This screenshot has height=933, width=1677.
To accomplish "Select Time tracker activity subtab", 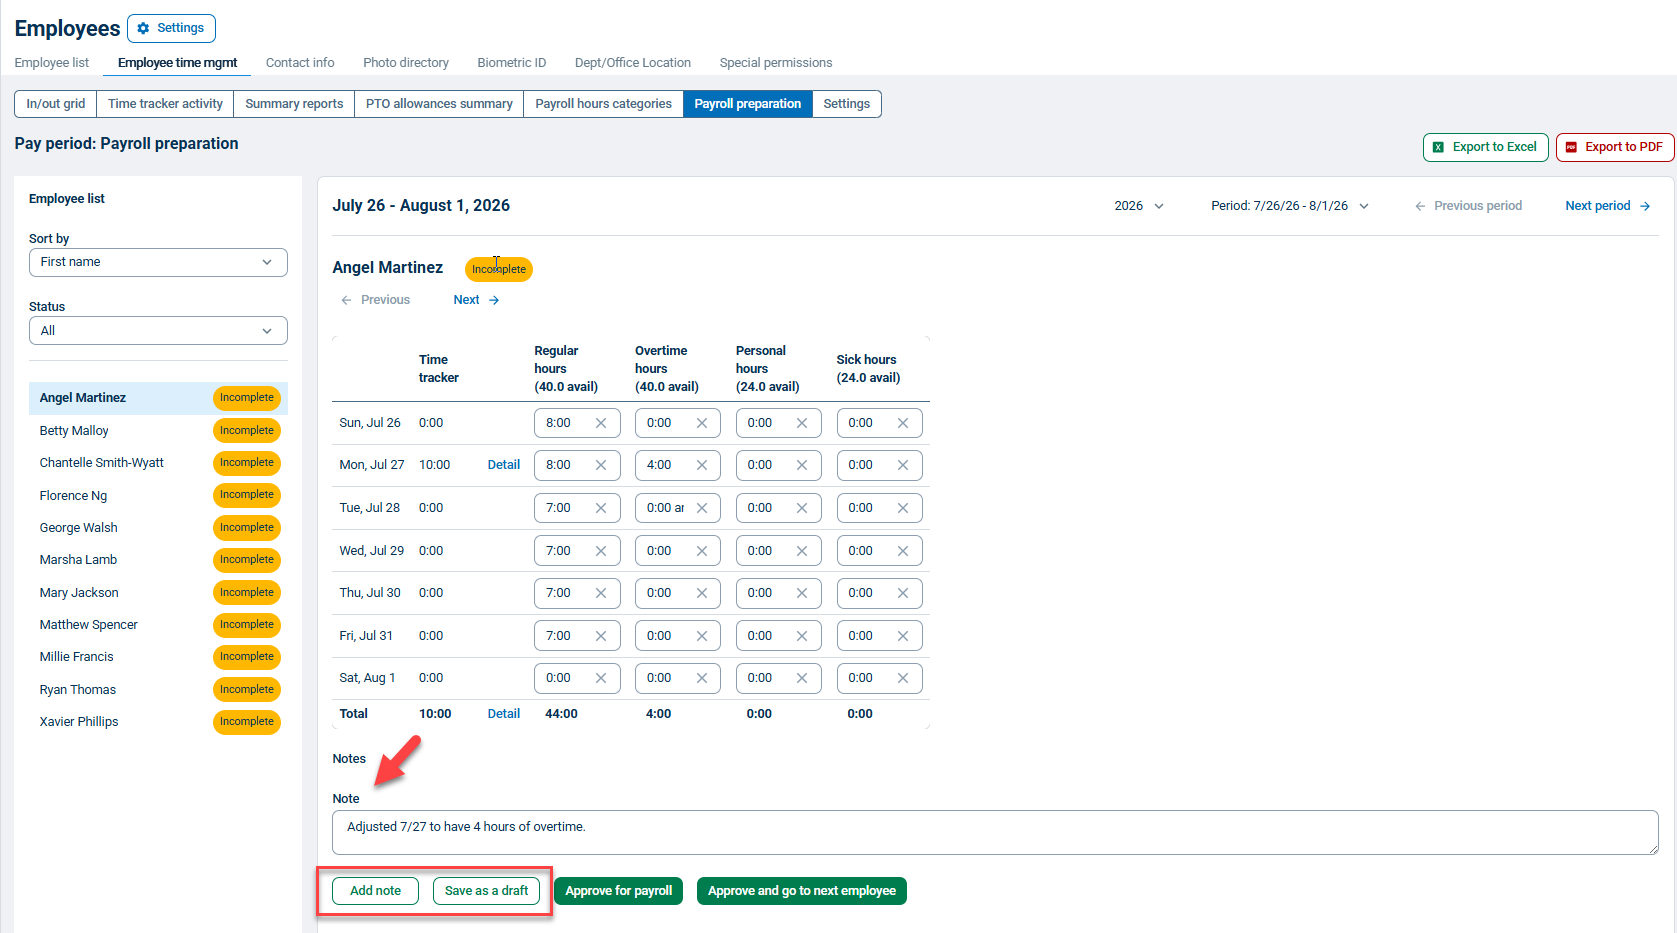I will [165, 104].
